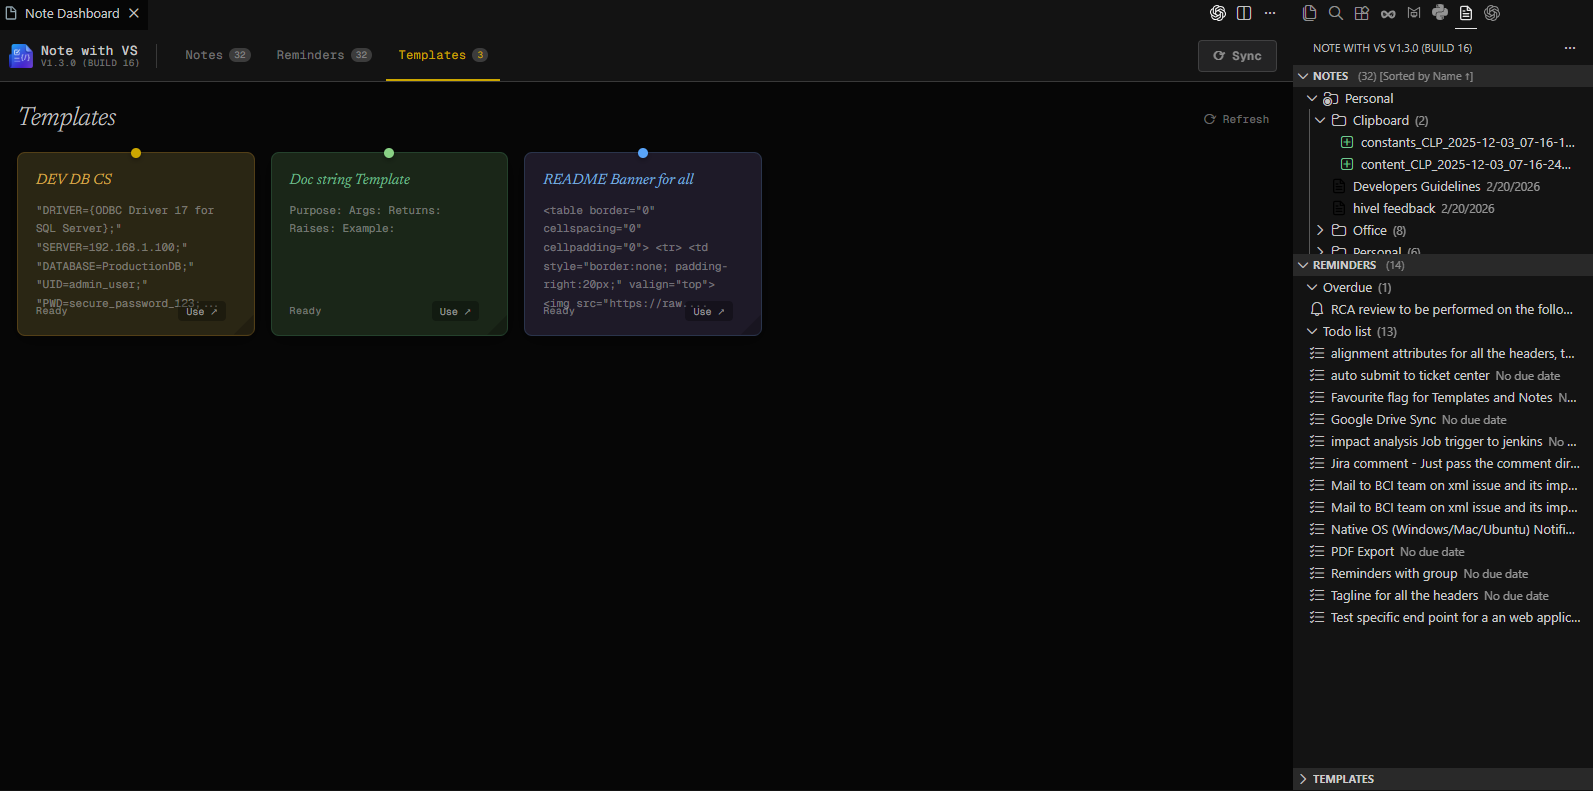Open the infinity-loop sidebar icon
This screenshot has height=791, width=1593.
tap(1388, 13)
